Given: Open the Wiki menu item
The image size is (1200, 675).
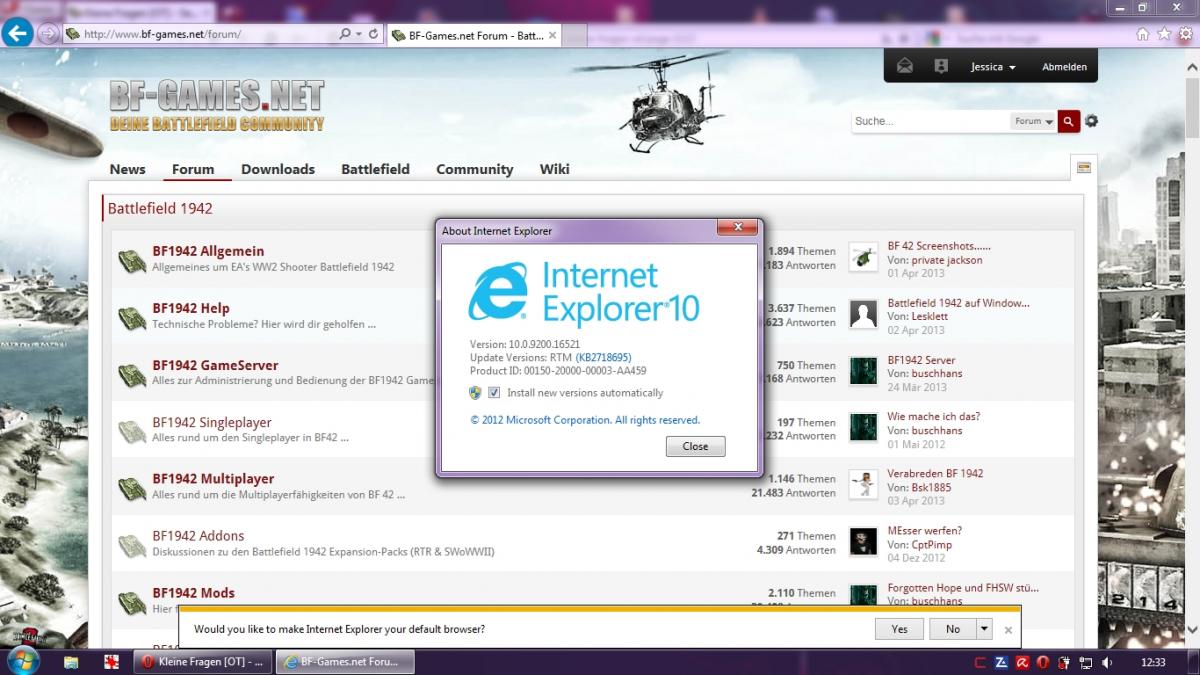Looking at the screenshot, I should (554, 169).
